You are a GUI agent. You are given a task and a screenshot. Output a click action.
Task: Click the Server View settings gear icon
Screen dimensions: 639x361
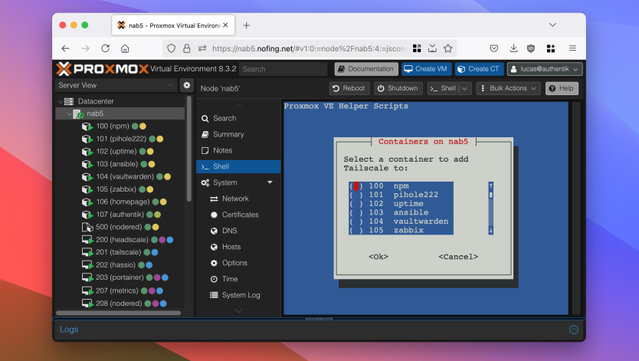click(186, 85)
